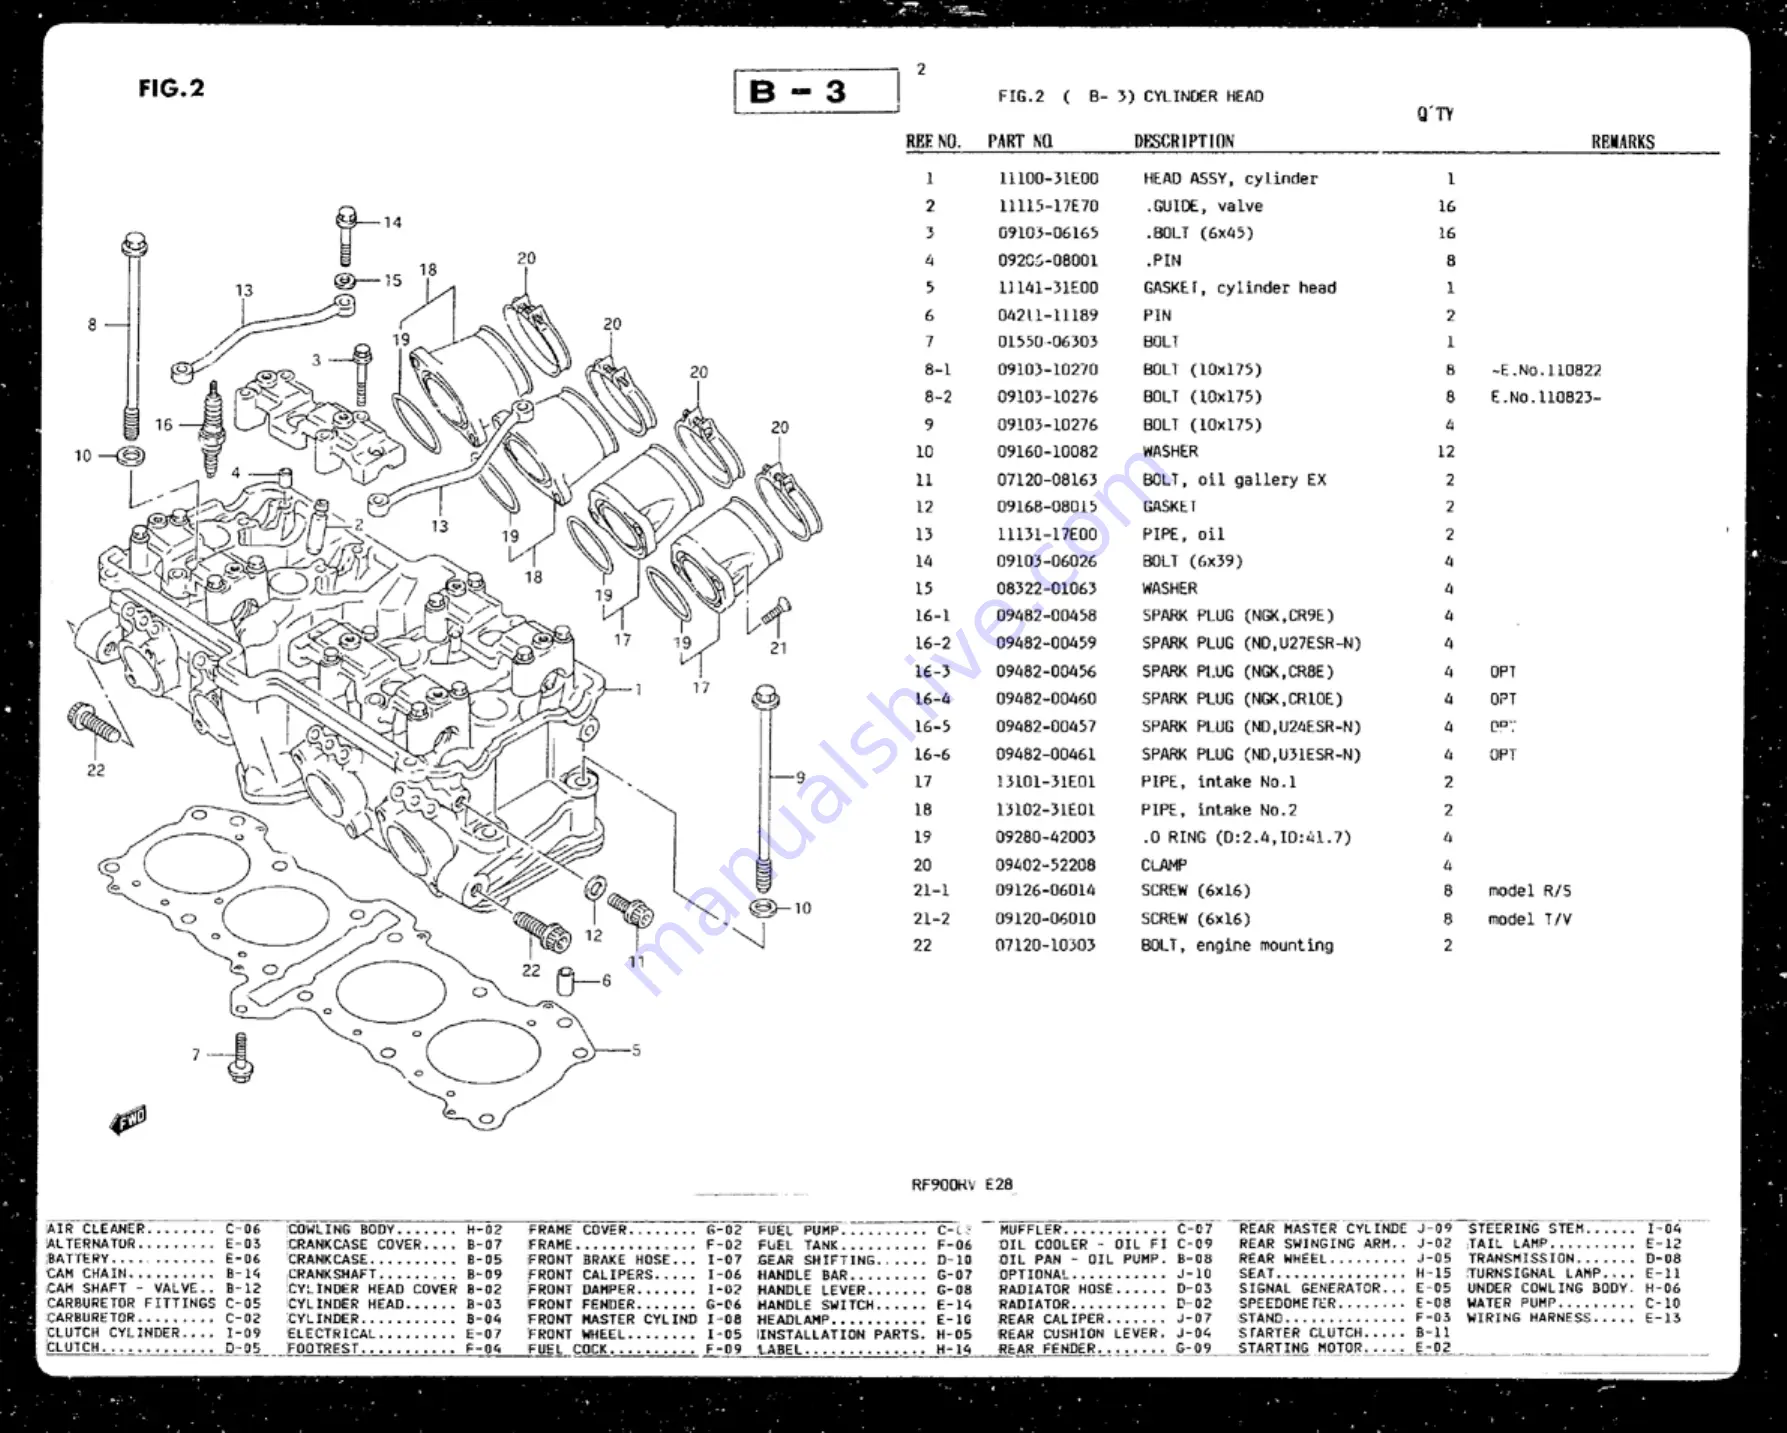1787x1433 pixels.
Task: Click the "RF900RV E28" model label
Action: pyautogui.click(x=962, y=1185)
